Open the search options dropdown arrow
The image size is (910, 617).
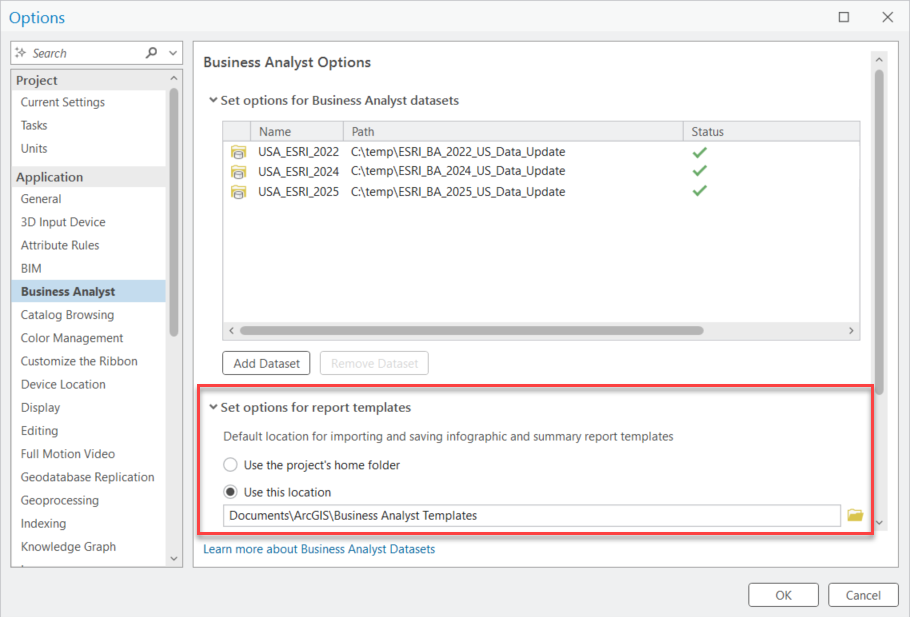tap(174, 53)
